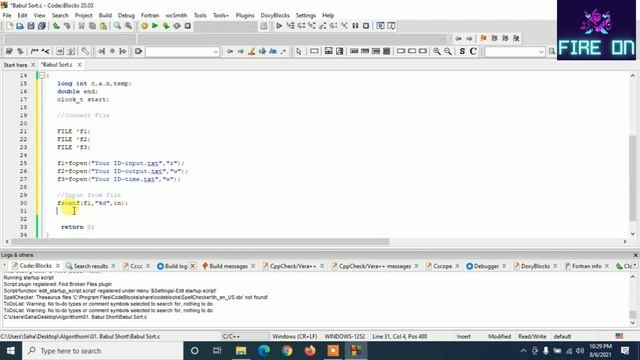Open the Plugins menu
Screen dimensions: 640x360
coord(245,15)
